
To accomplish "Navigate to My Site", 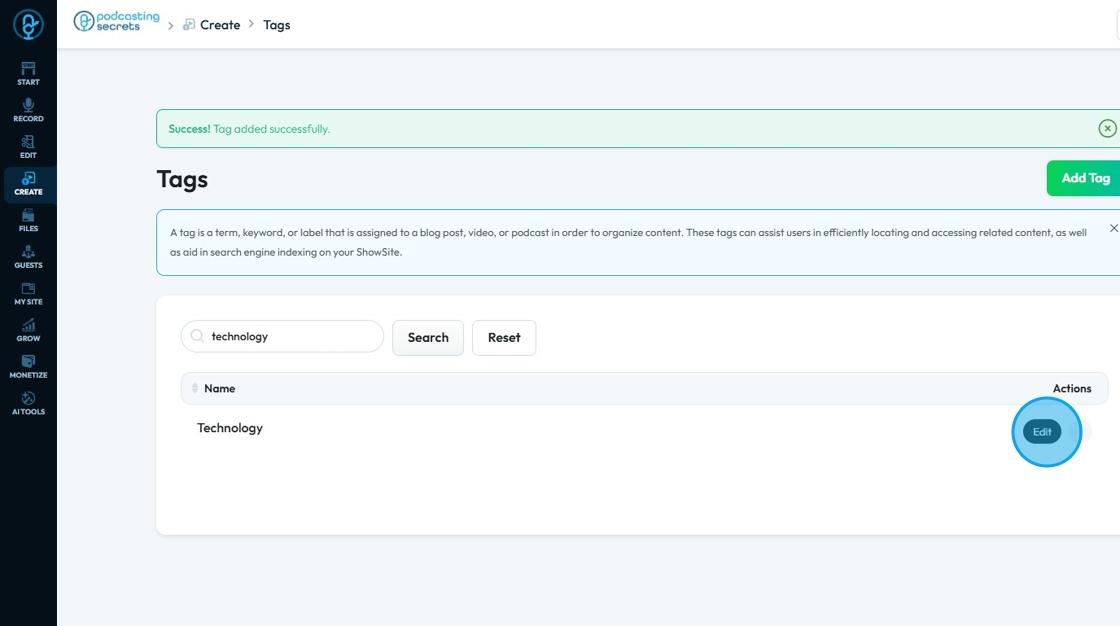I will [x=28, y=293].
